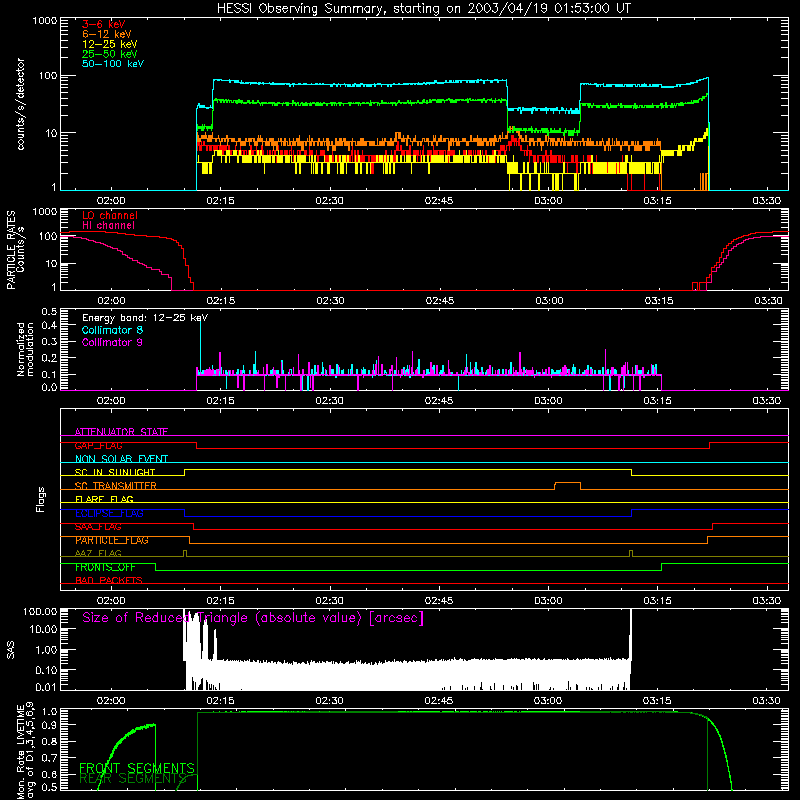Click the 02:15 tick under particle rates plot
The width and height of the screenshot is (800, 800).
220,301
